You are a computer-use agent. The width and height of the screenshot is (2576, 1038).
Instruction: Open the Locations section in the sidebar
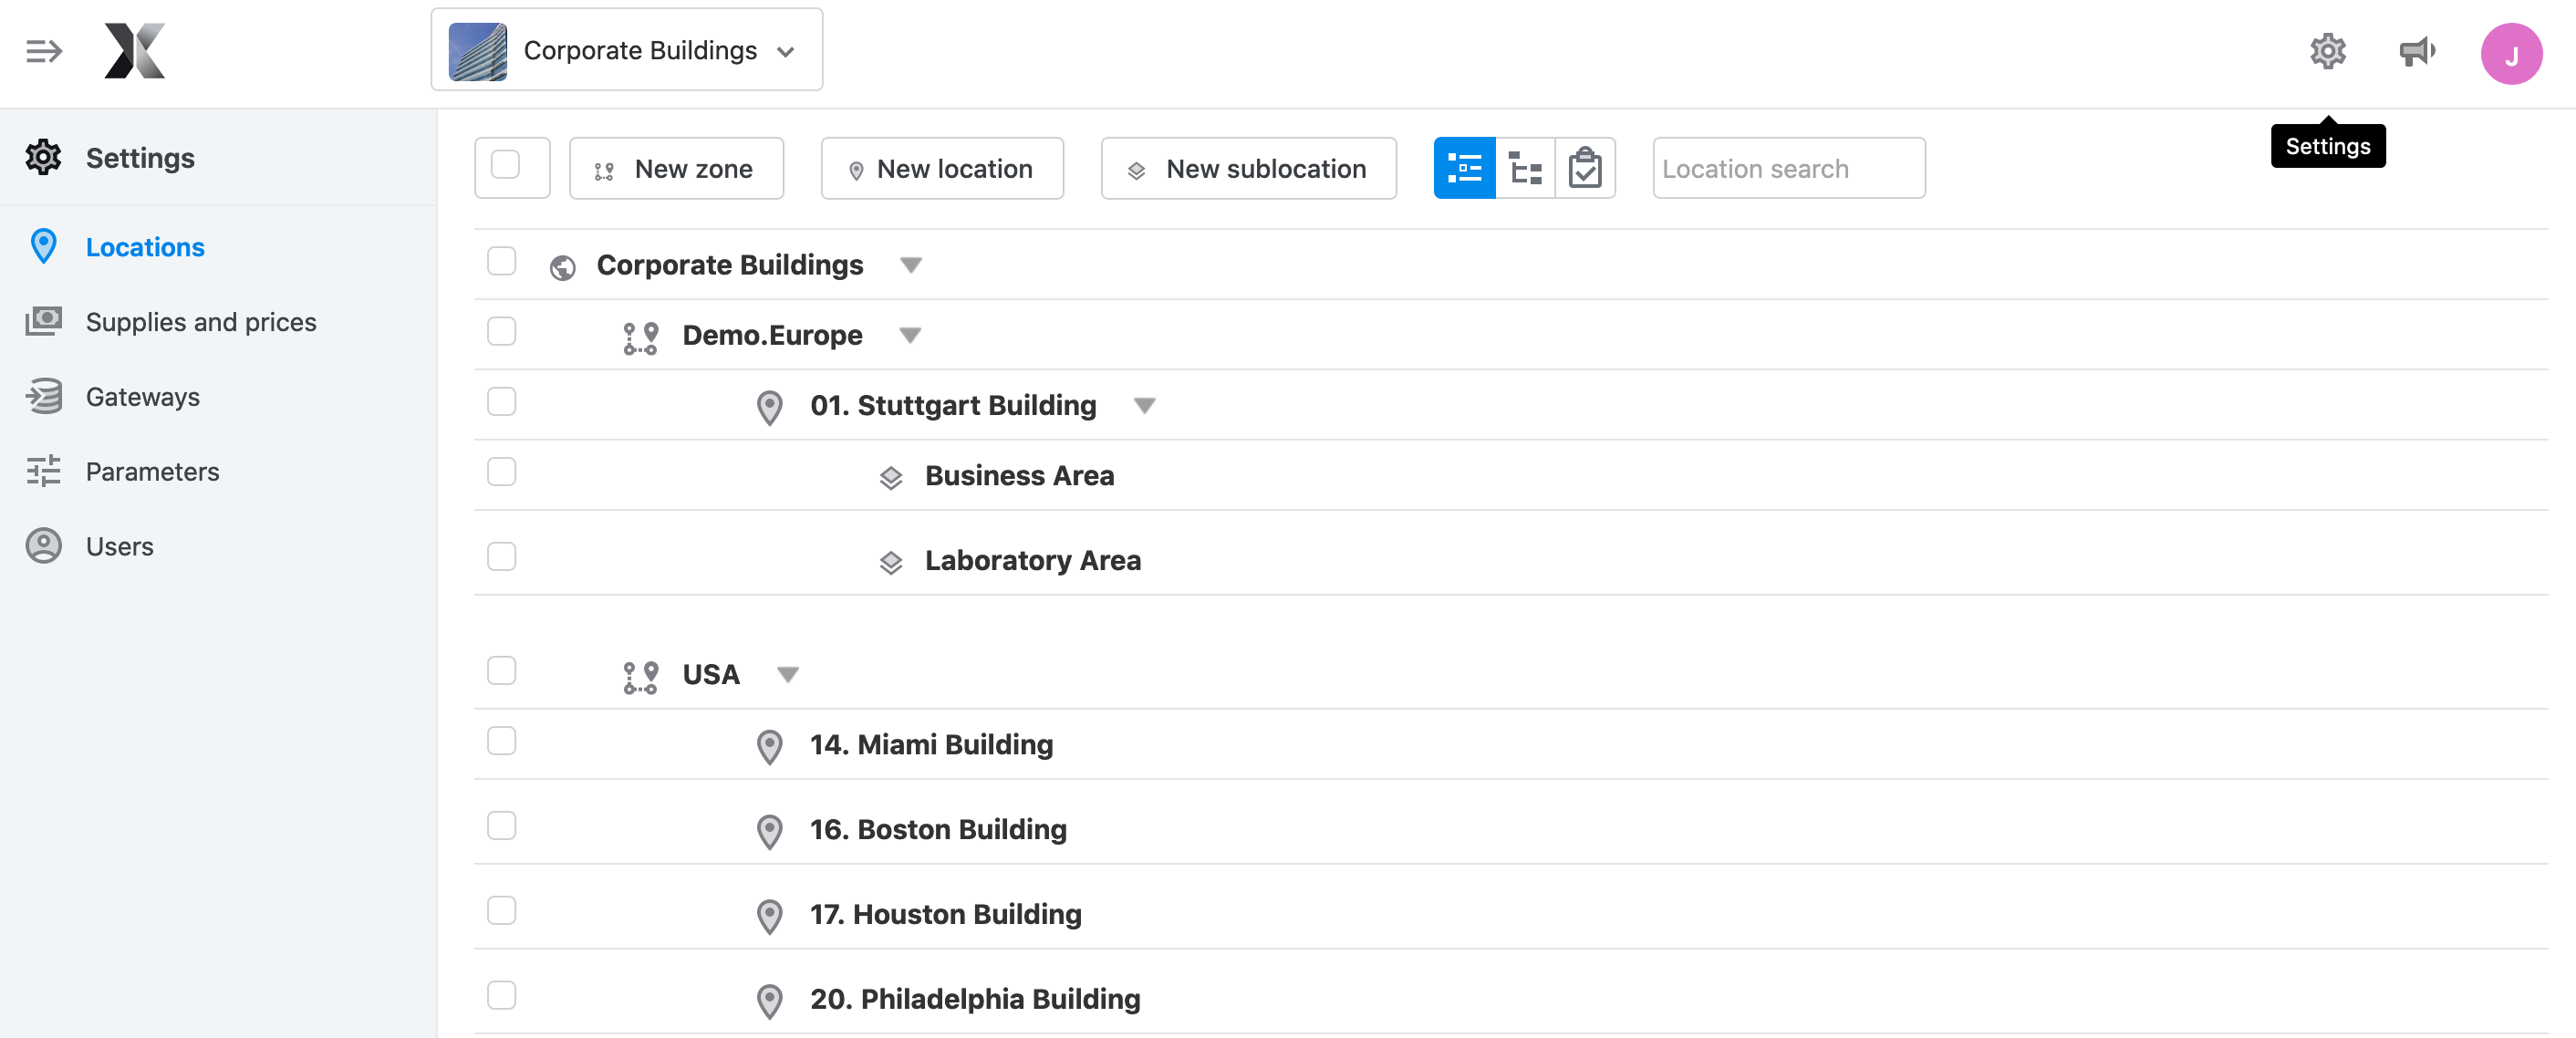point(145,246)
